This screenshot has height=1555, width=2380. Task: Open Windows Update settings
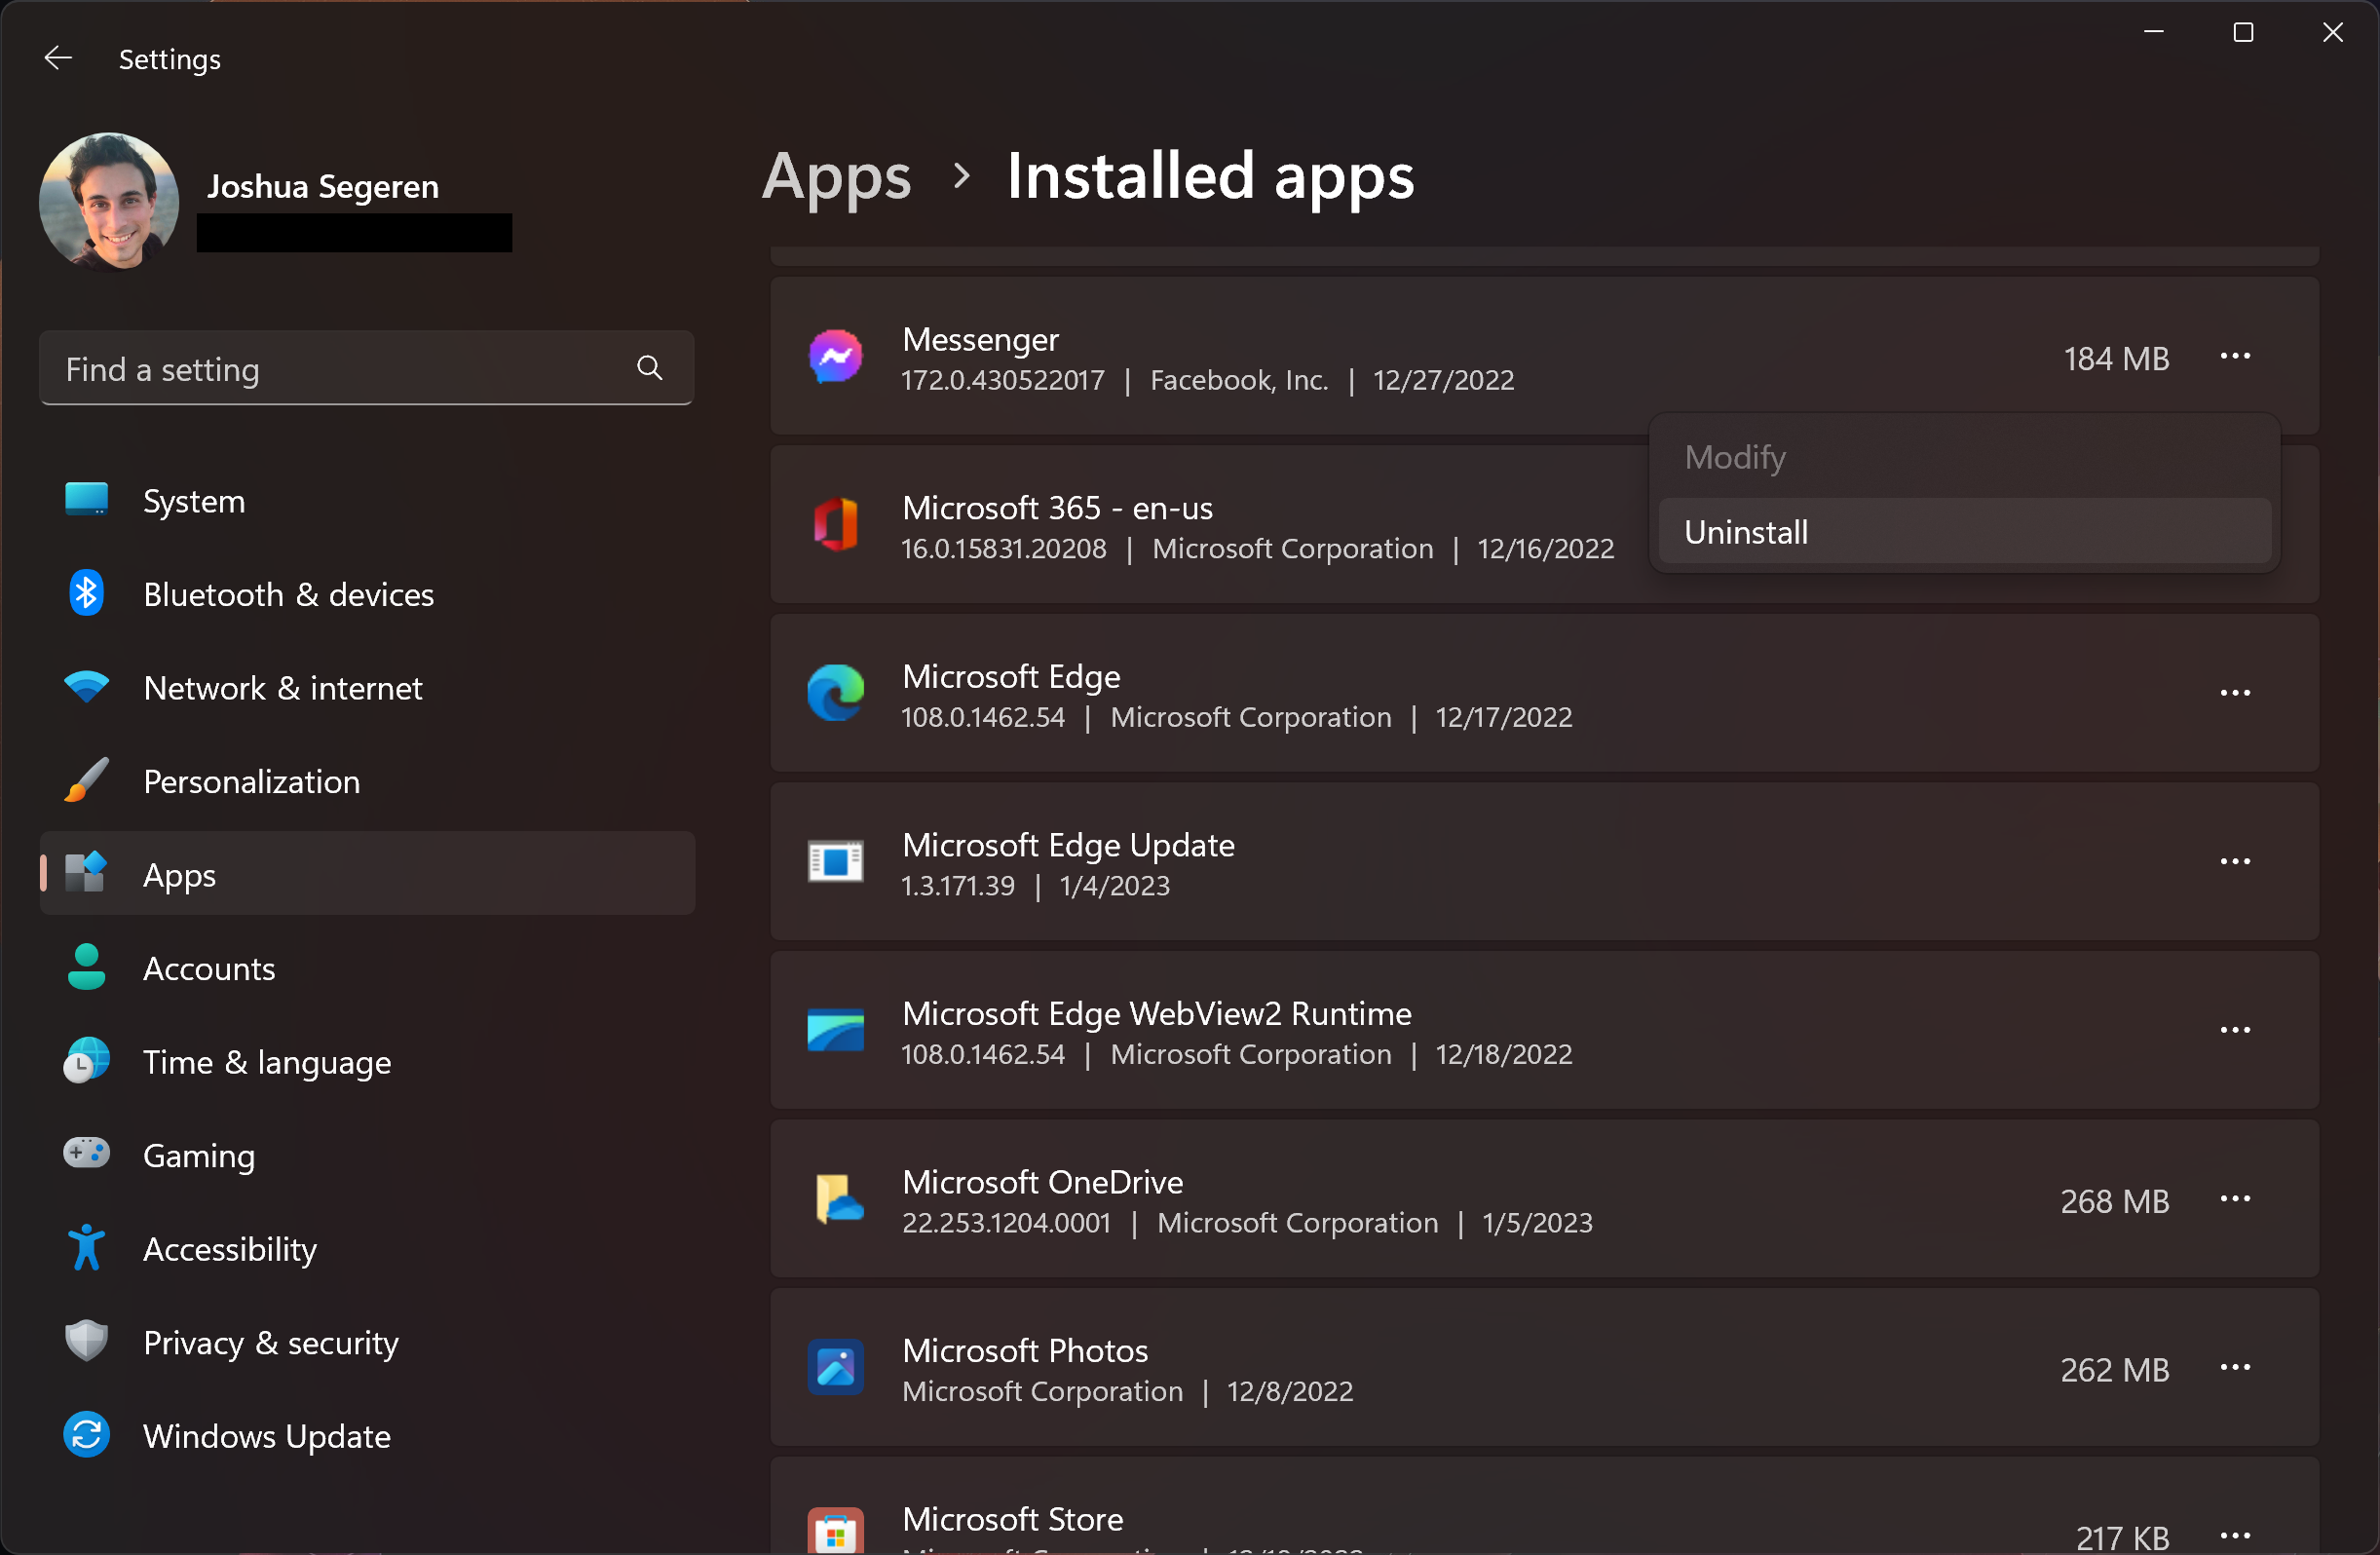click(366, 1436)
